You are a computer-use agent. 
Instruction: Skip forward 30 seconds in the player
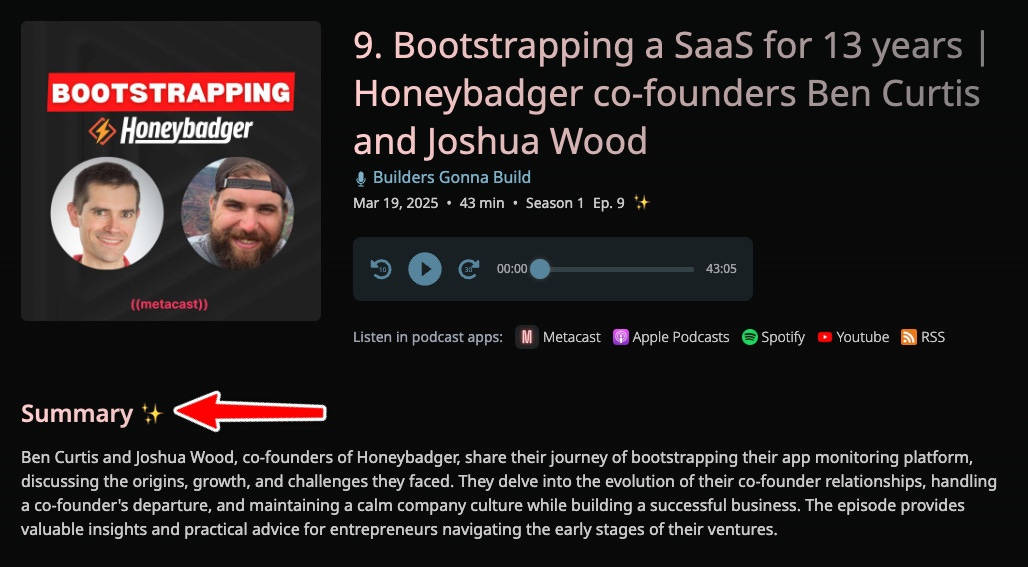(x=469, y=269)
